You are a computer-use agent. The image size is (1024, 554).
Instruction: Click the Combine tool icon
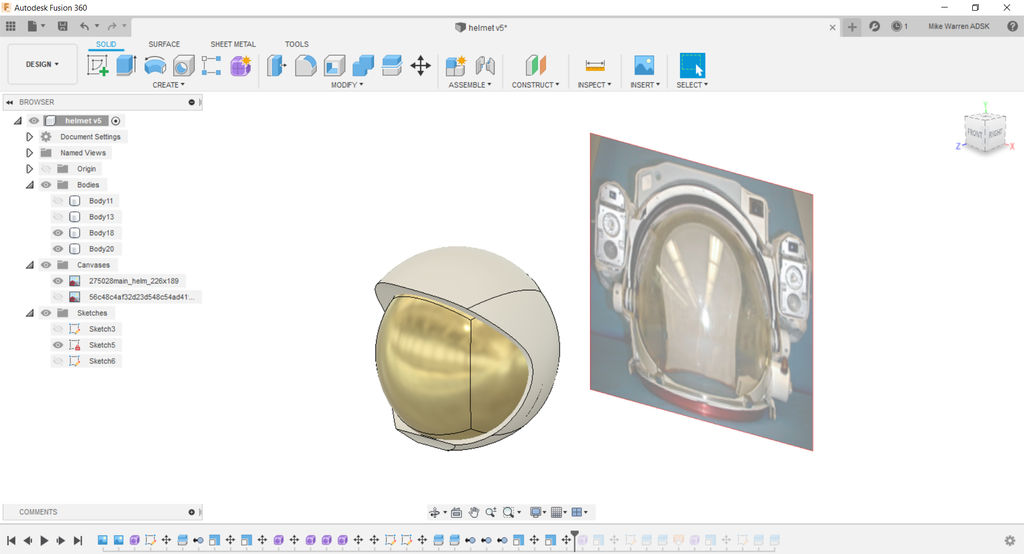tap(363, 65)
